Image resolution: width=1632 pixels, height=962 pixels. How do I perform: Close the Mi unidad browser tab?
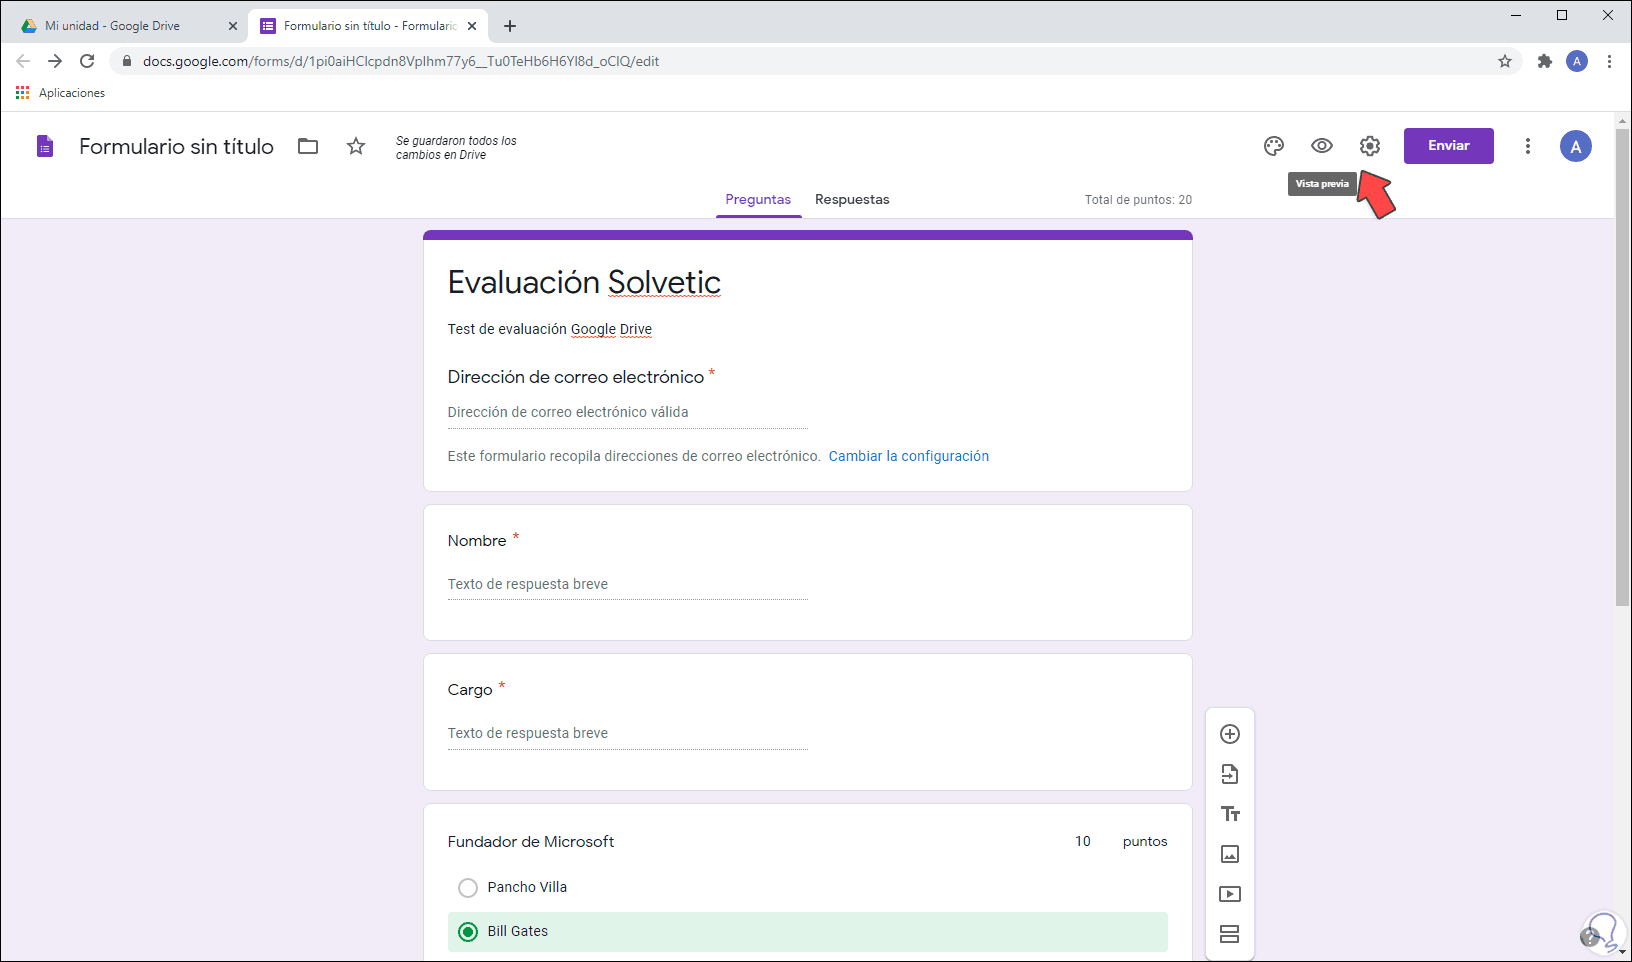[233, 26]
